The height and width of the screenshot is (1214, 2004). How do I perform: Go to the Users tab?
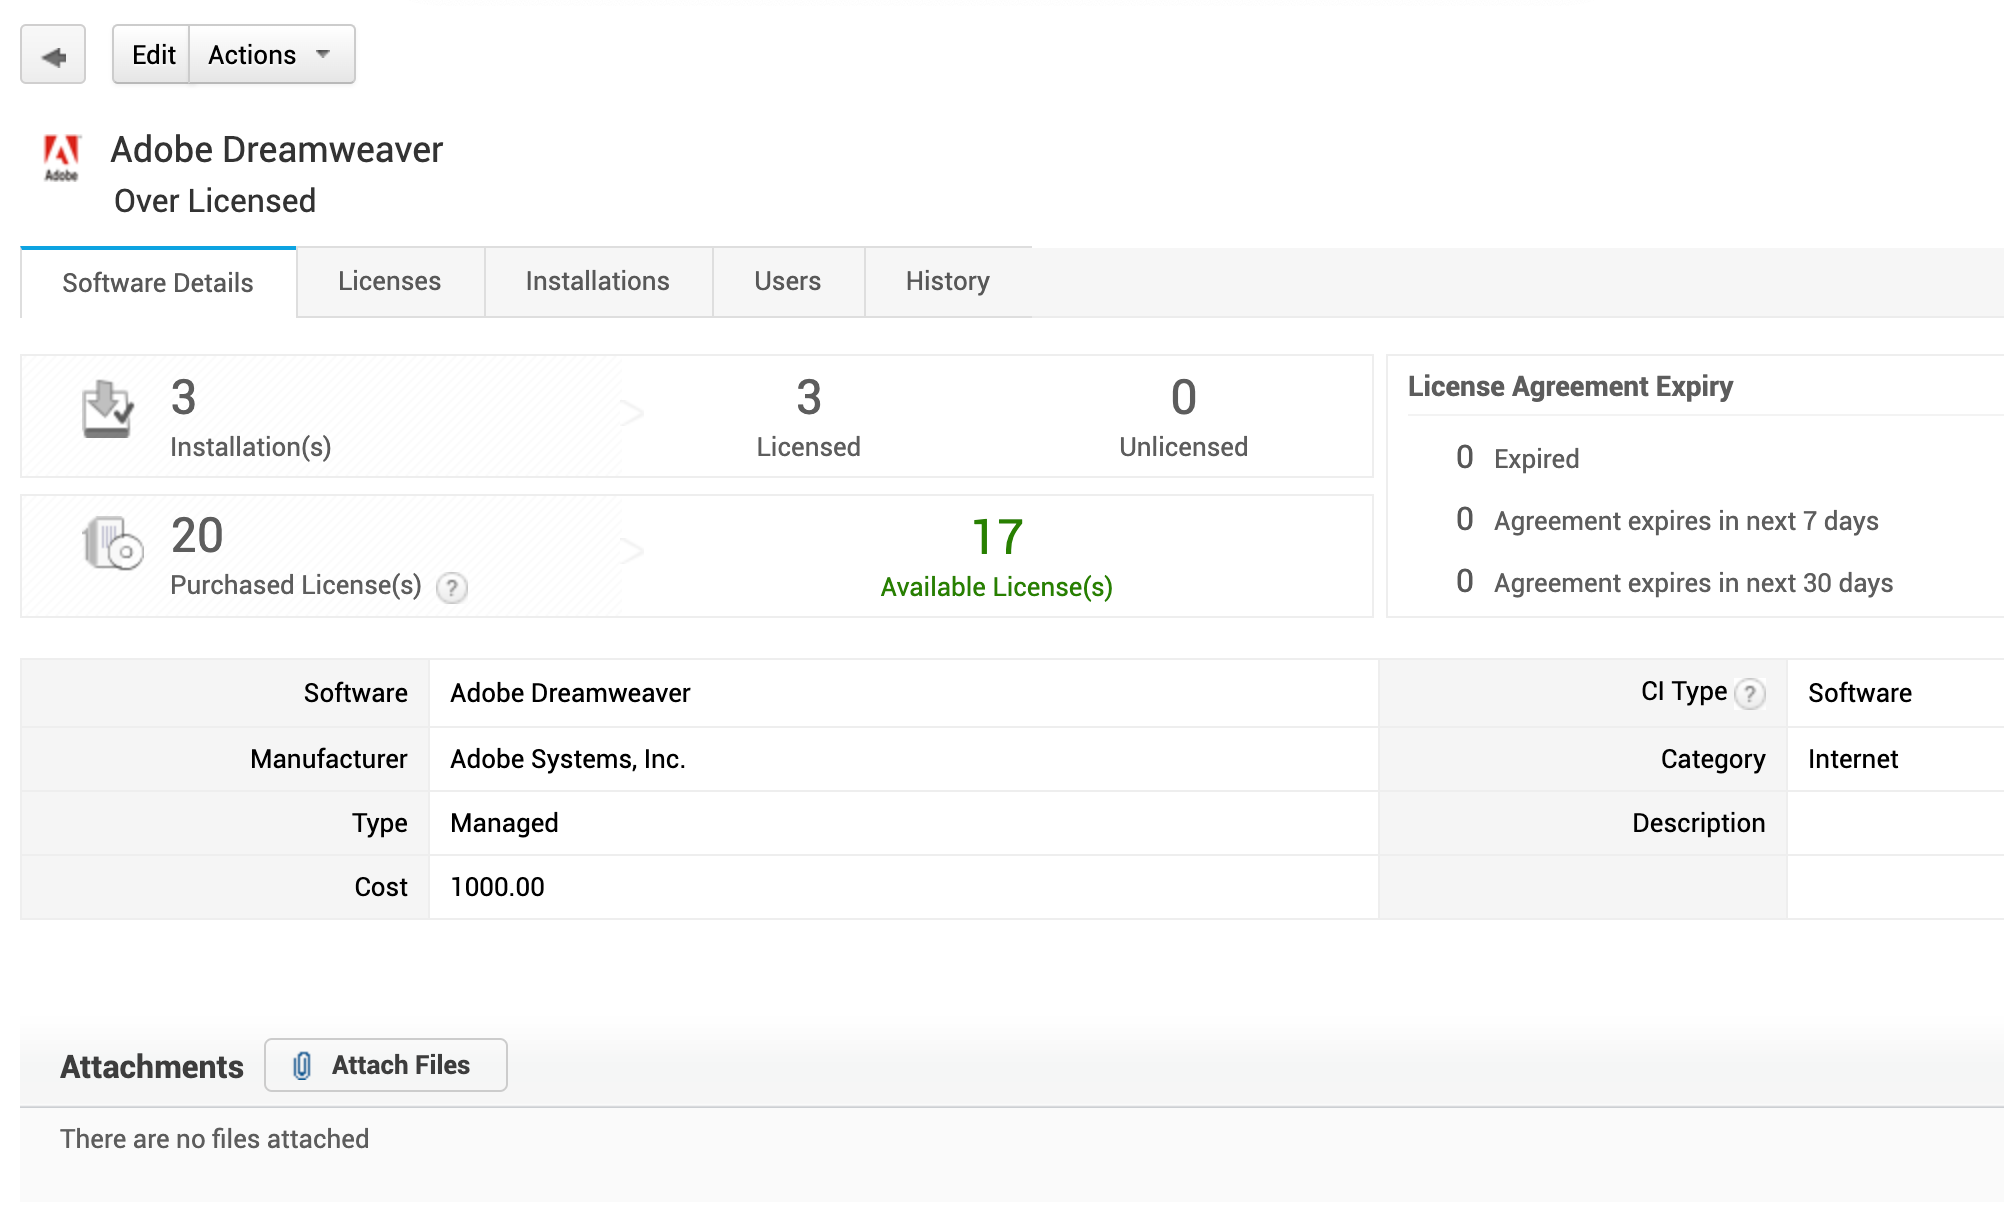tap(787, 282)
